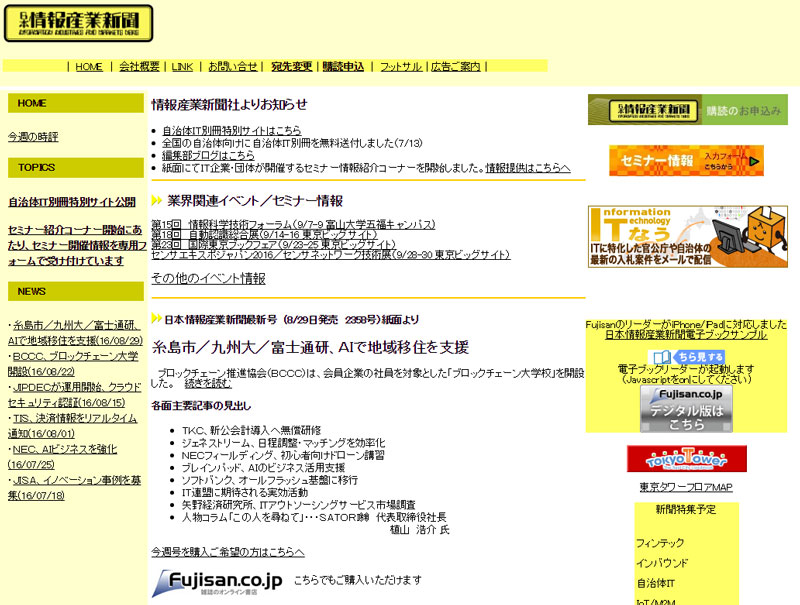This screenshot has height=605, width=800.
Task: Click the セミナー情報 入力フォーム banner
Action: 686,161
